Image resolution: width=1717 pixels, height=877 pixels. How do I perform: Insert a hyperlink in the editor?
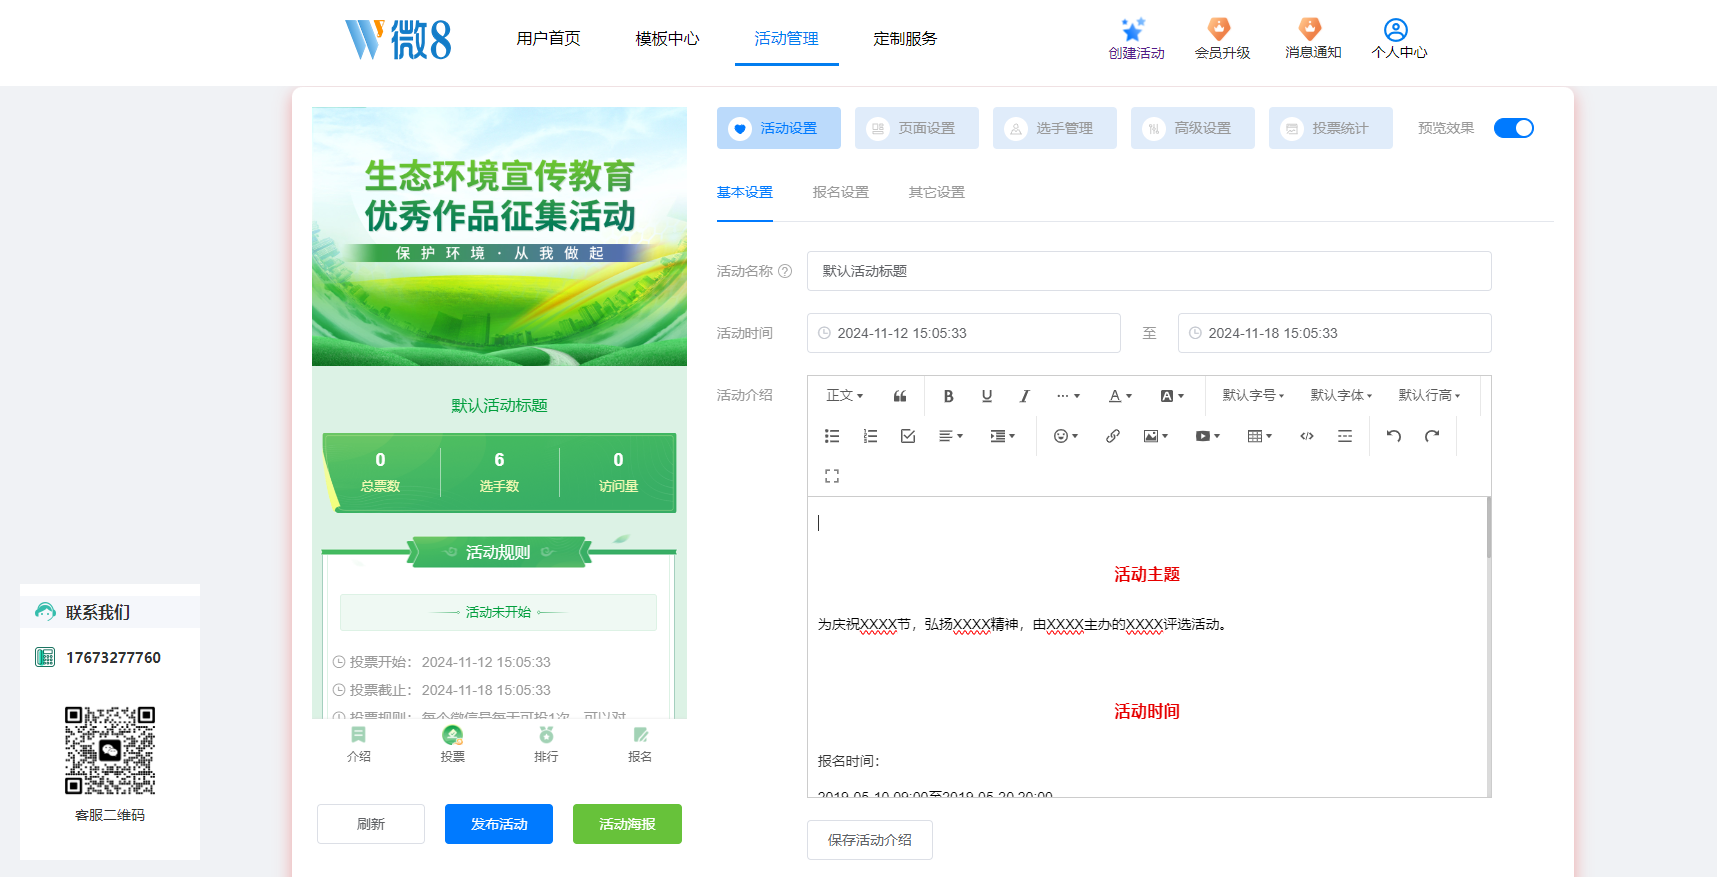pyautogui.click(x=1113, y=436)
